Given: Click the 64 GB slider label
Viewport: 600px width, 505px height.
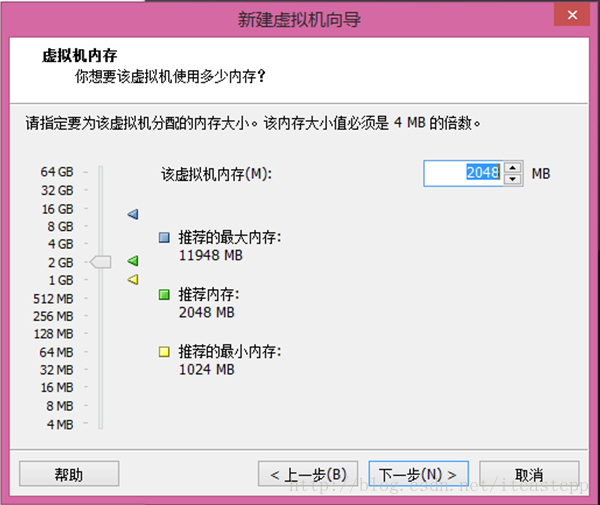Looking at the screenshot, I should coord(57,172).
